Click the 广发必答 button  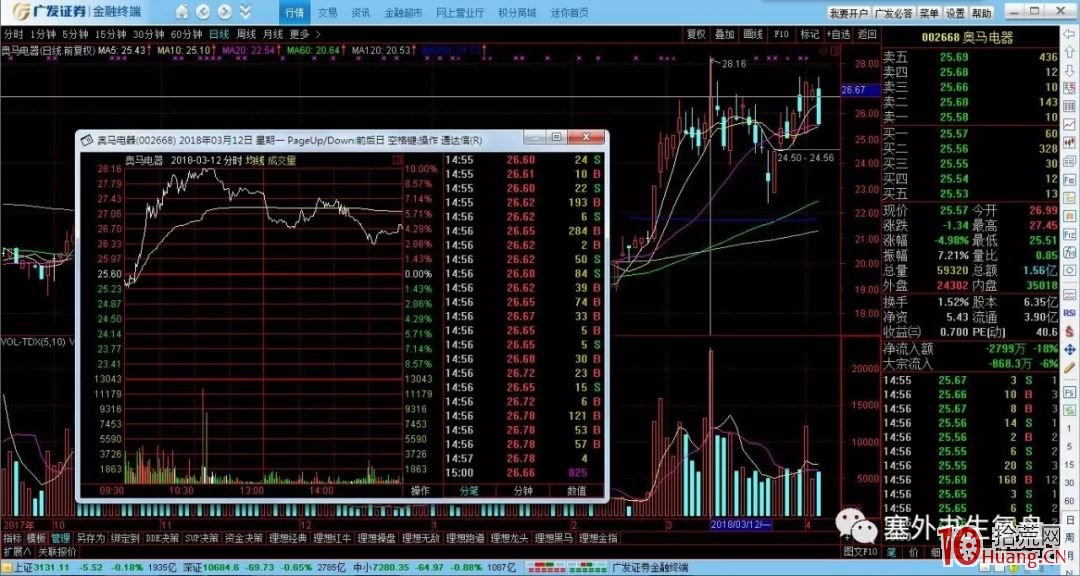click(893, 13)
